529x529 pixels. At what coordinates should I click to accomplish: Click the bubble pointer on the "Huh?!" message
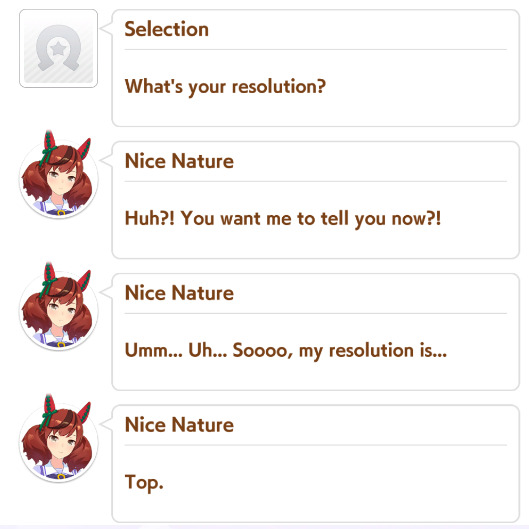coord(107,160)
